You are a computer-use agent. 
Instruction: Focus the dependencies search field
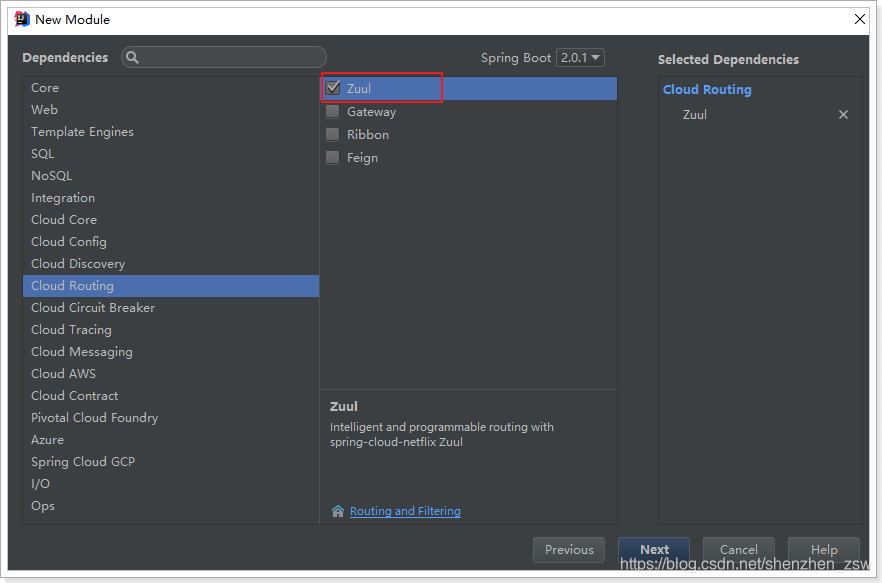coord(224,57)
